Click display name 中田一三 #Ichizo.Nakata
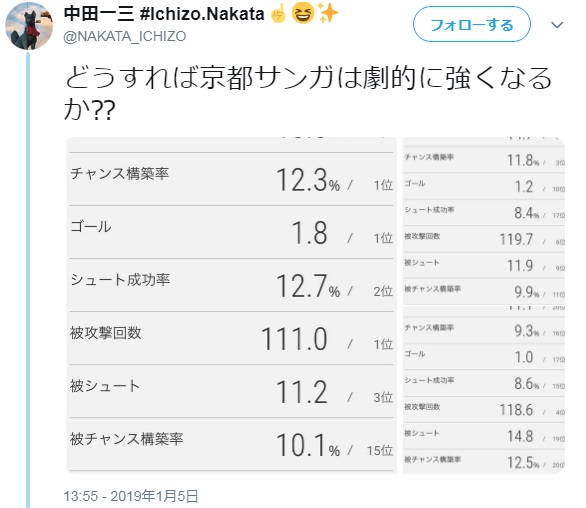Screen dimensions: 586x508 coord(164,14)
